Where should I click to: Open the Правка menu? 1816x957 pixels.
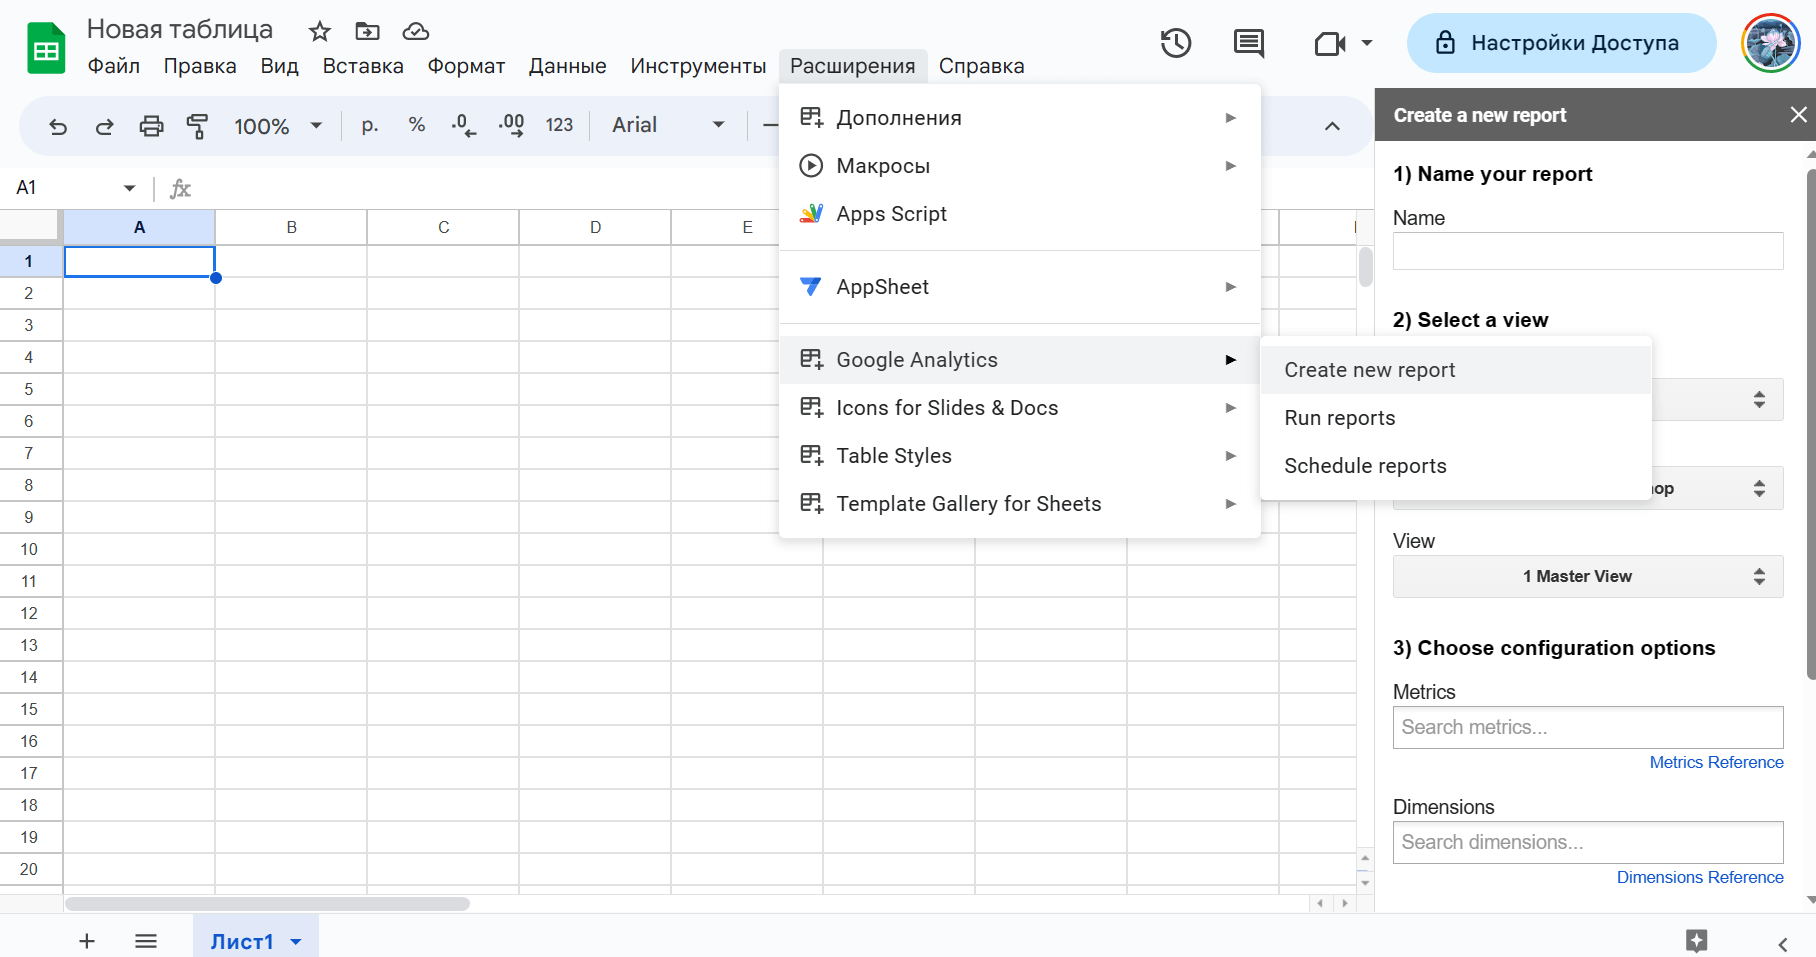[200, 66]
